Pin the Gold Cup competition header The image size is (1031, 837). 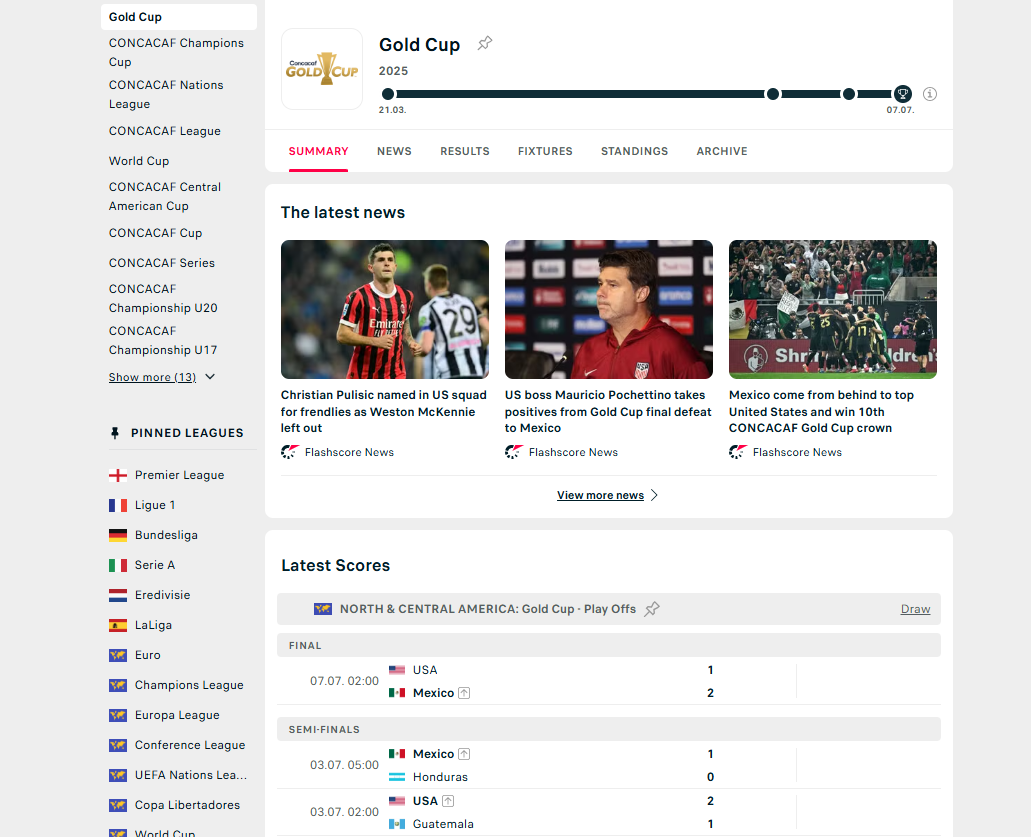(x=485, y=43)
